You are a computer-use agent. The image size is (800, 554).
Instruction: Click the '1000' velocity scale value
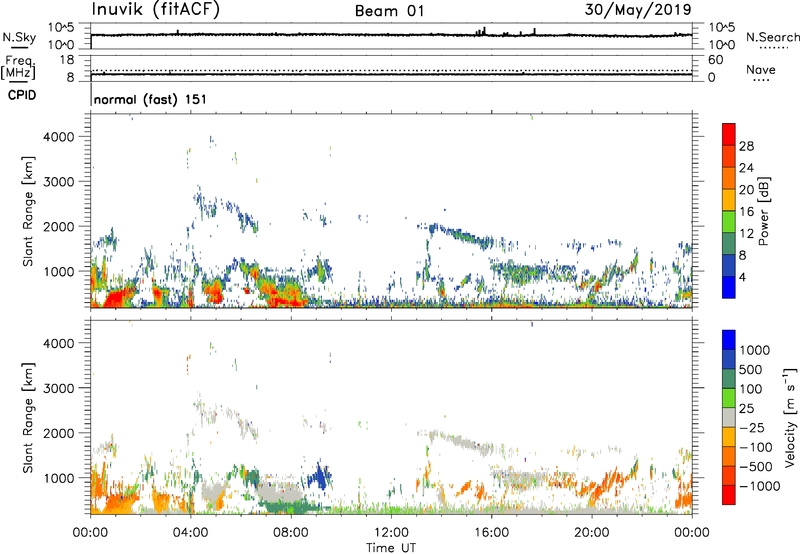(755, 350)
